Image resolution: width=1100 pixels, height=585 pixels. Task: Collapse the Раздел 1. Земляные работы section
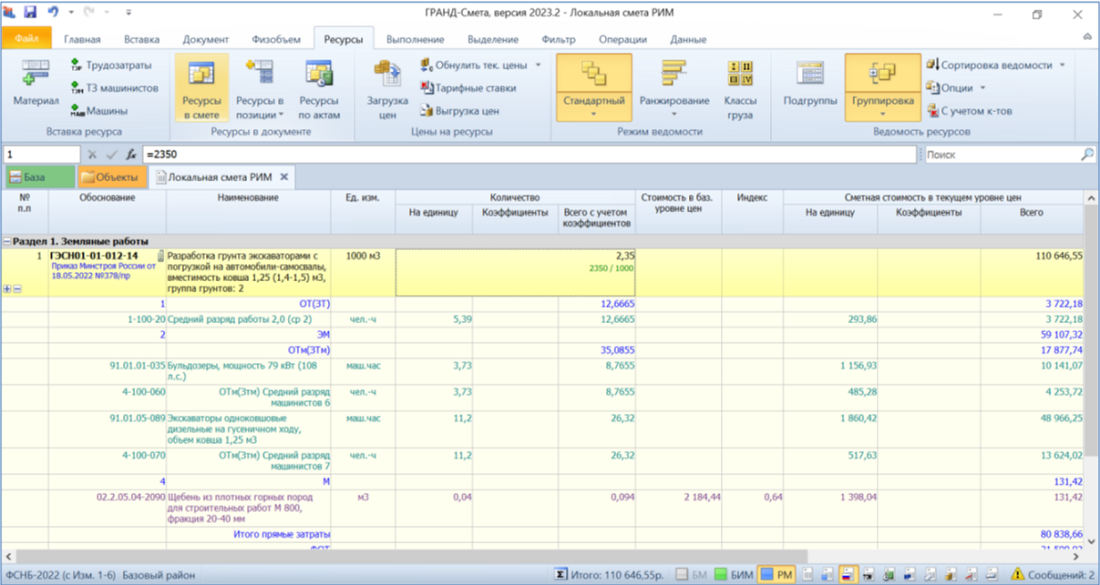(7, 241)
